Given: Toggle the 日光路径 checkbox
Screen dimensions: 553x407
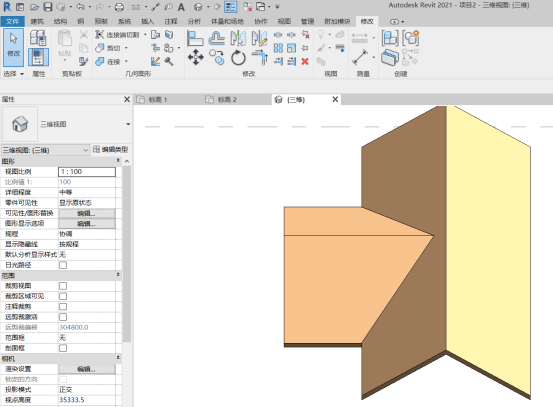Looking at the screenshot, I should (63, 265).
